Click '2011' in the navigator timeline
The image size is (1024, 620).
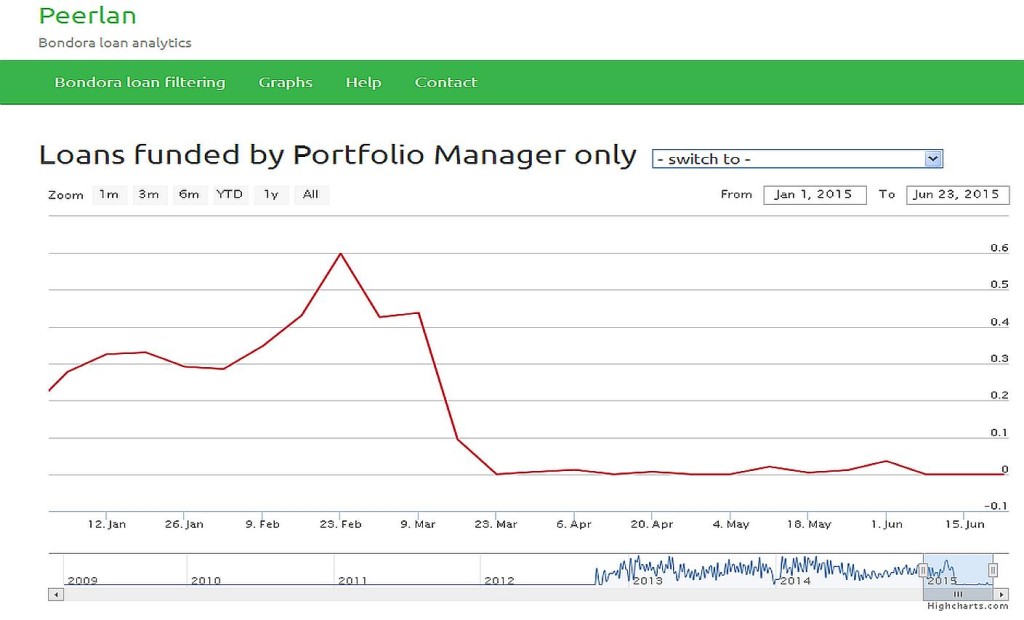pyautogui.click(x=353, y=580)
